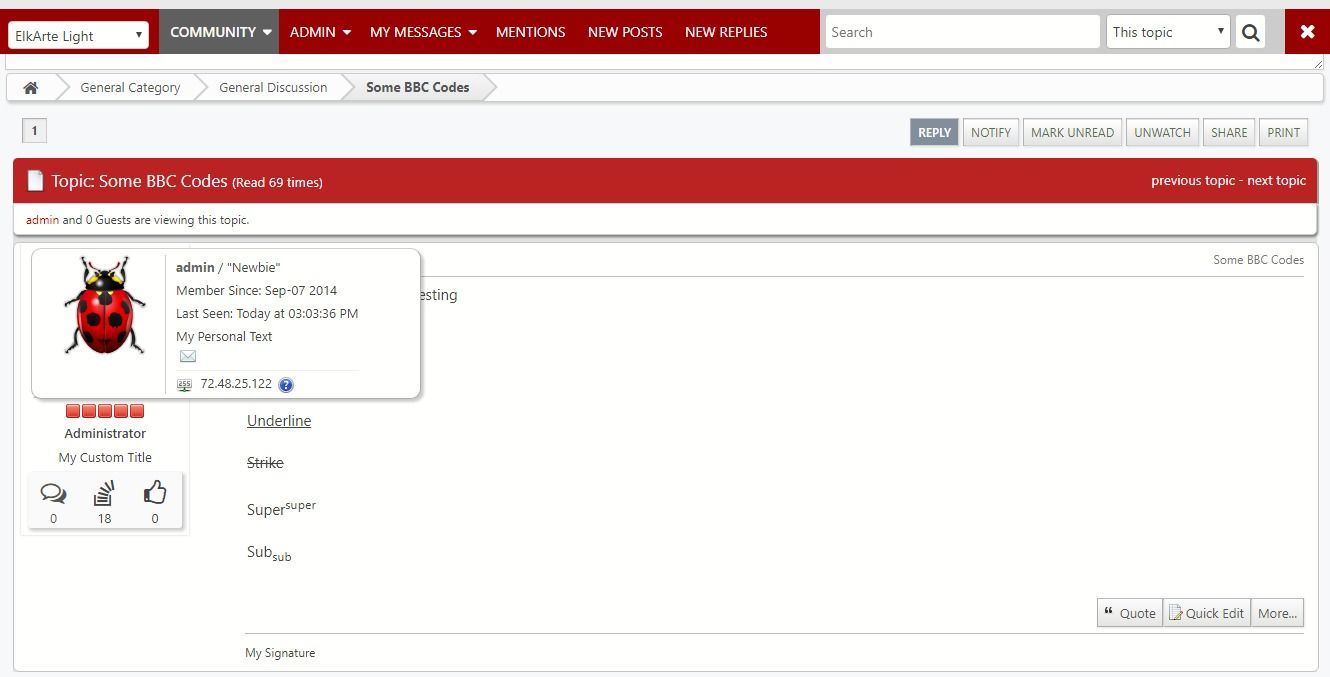Go to next topic link
The width and height of the screenshot is (1330, 677).
click(x=1276, y=181)
